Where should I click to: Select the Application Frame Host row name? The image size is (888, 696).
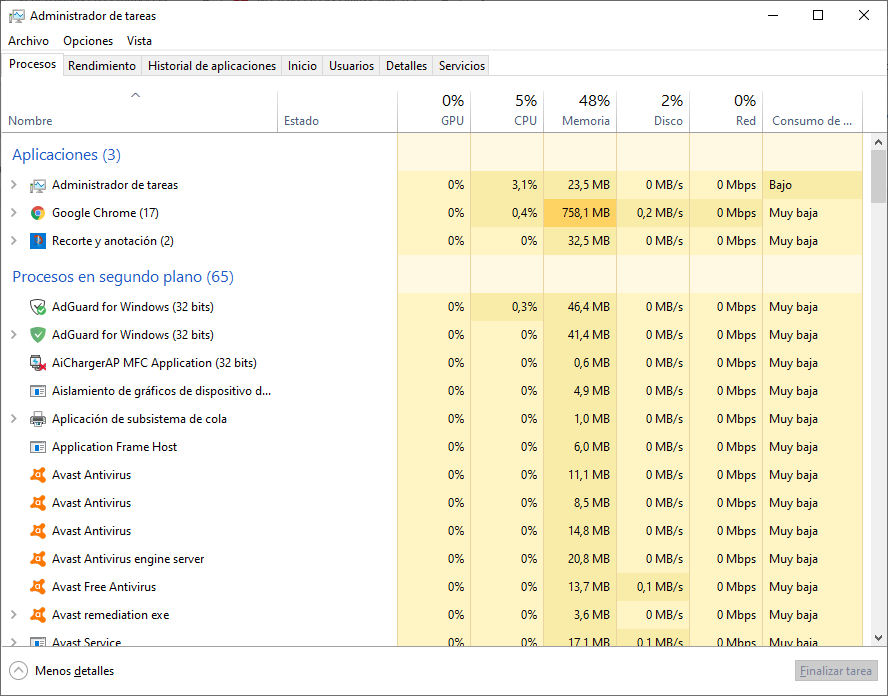(x=114, y=447)
